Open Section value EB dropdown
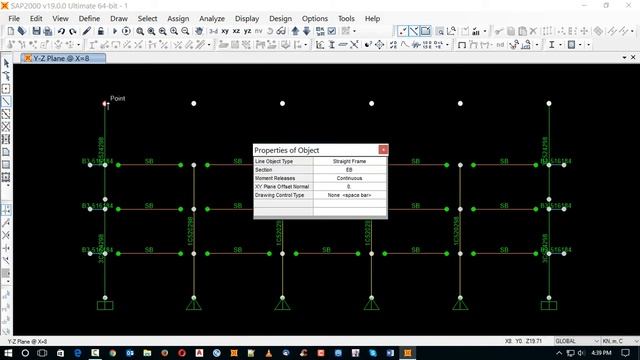 pos(349,170)
